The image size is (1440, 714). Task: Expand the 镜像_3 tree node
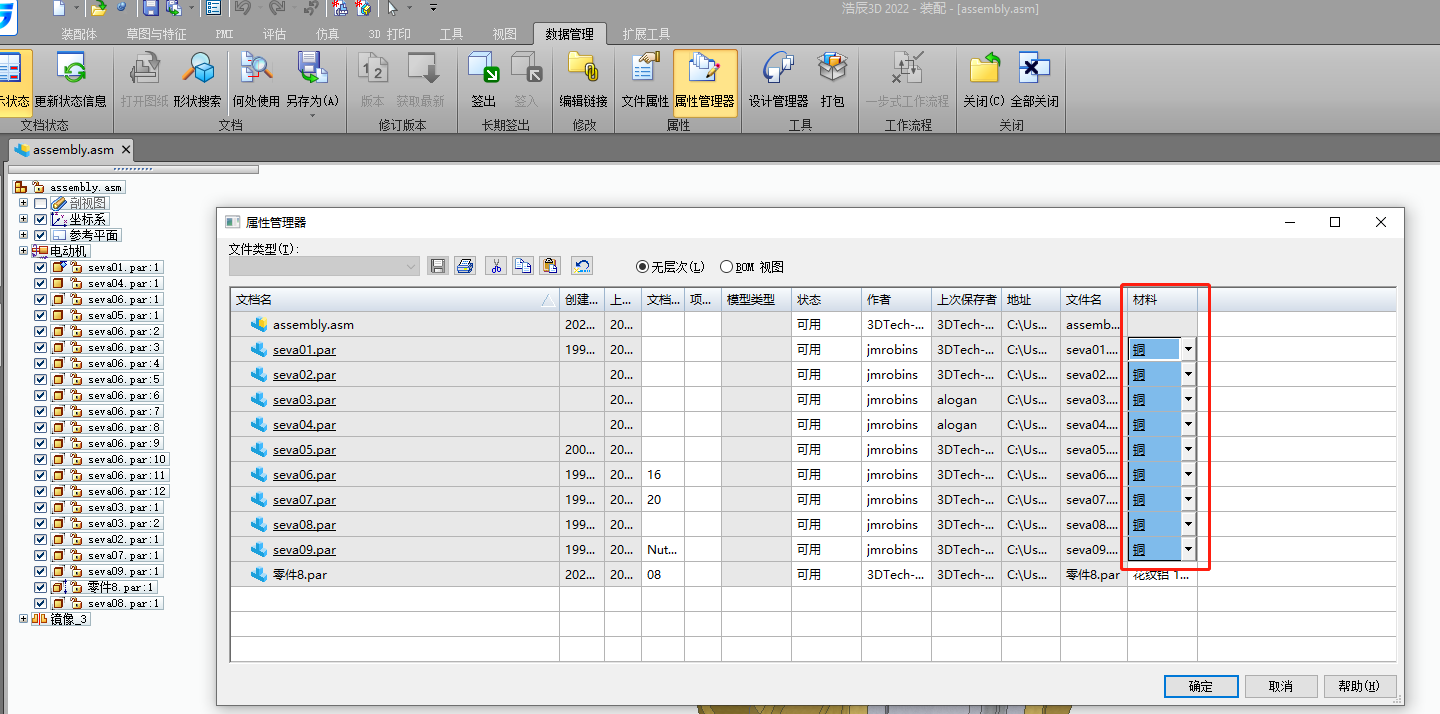tap(23, 619)
